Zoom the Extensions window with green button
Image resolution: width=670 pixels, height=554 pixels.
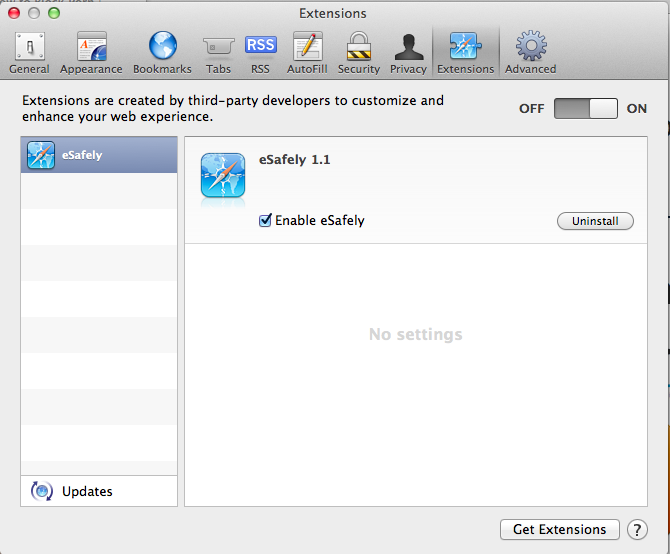pyautogui.click(x=54, y=13)
